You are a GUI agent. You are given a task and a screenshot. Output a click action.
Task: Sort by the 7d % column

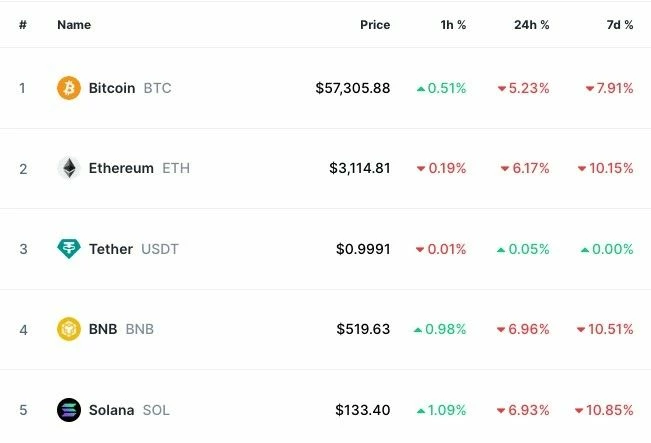pos(619,25)
